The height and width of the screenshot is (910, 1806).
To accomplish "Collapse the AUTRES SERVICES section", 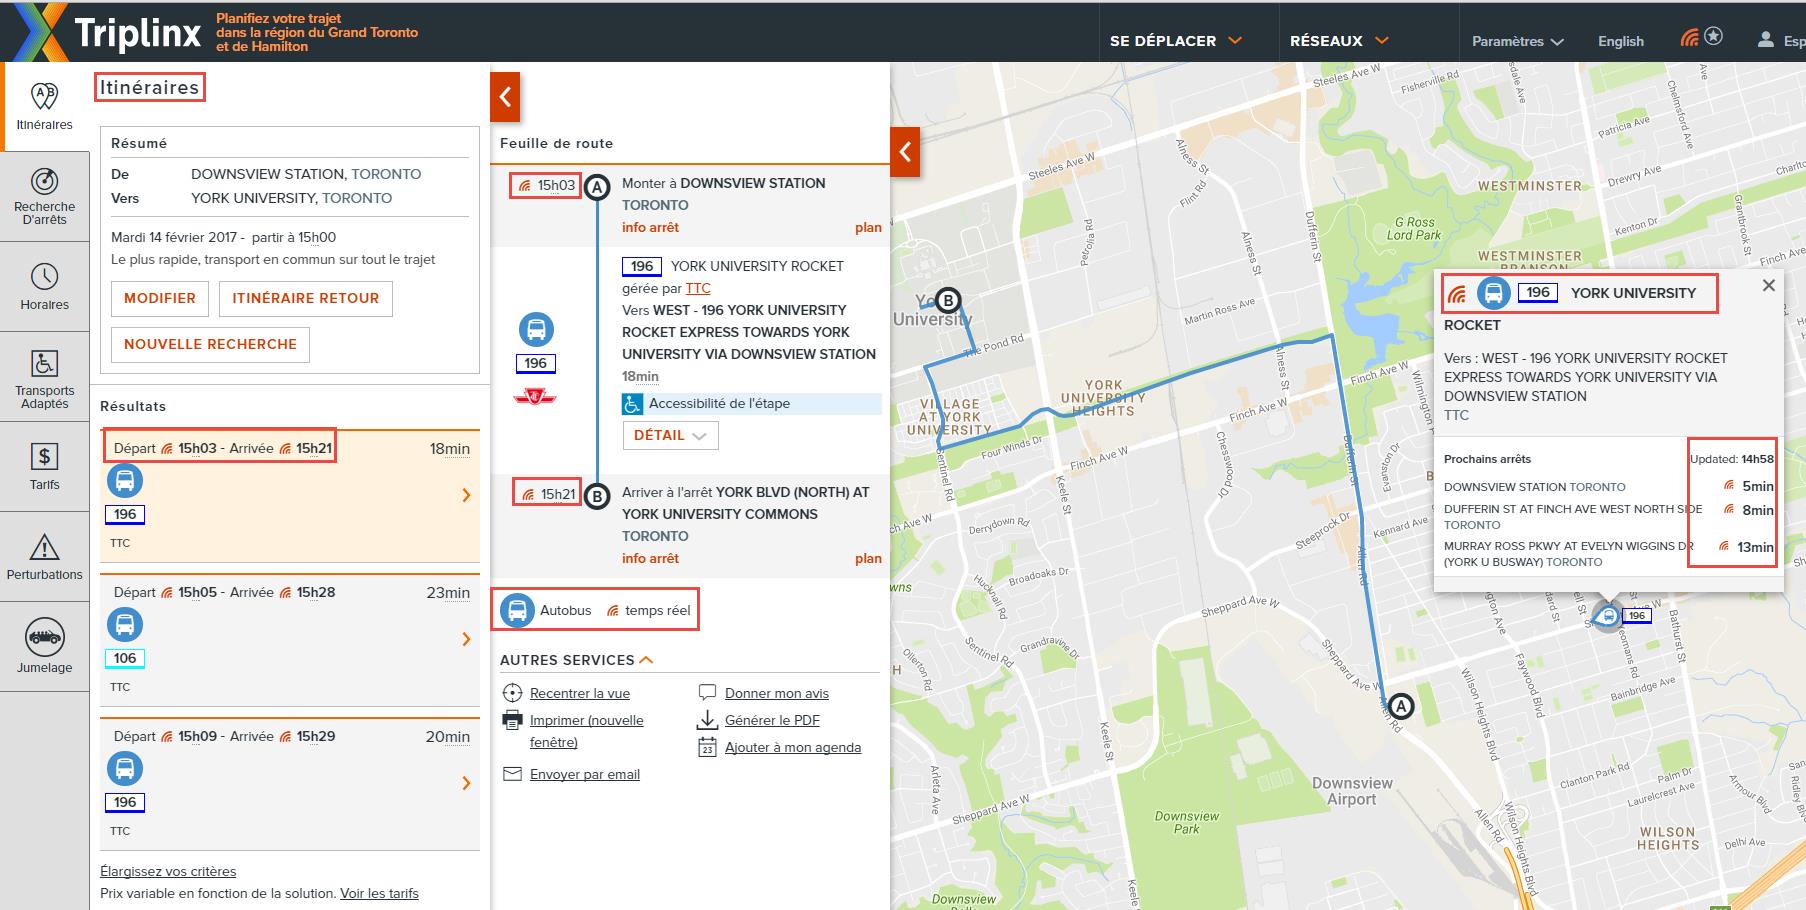I will point(577,660).
